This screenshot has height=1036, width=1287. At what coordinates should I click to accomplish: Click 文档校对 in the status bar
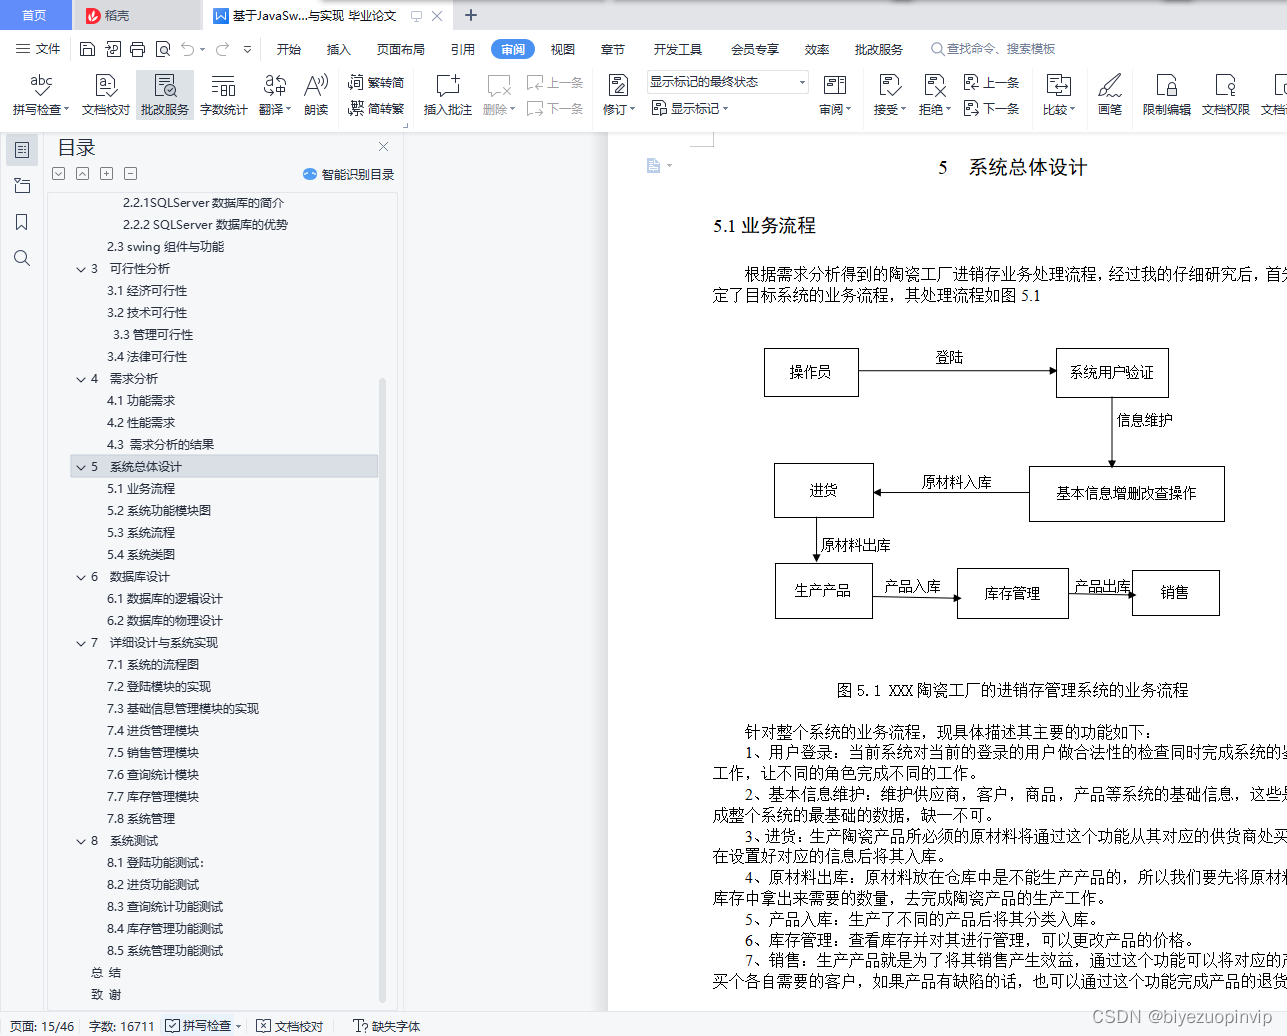[289, 1026]
